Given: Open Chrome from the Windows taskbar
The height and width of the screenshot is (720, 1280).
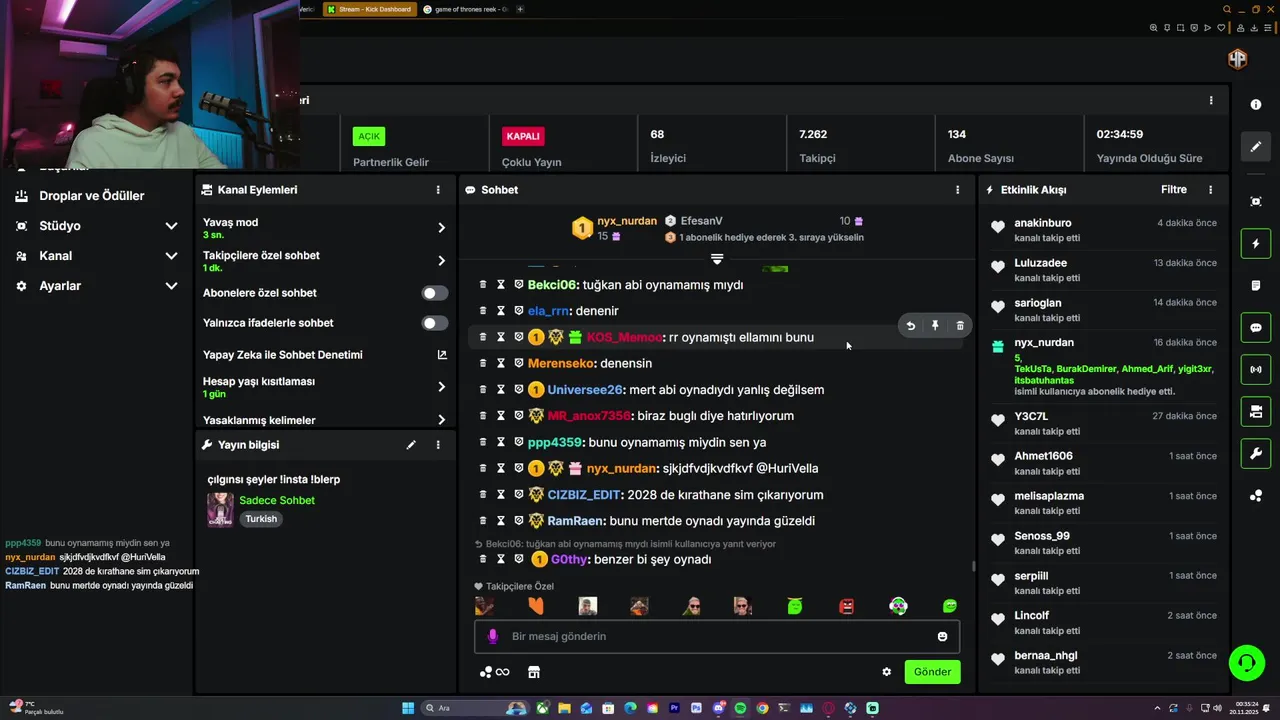Looking at the screenshot, I should point(762,708).
